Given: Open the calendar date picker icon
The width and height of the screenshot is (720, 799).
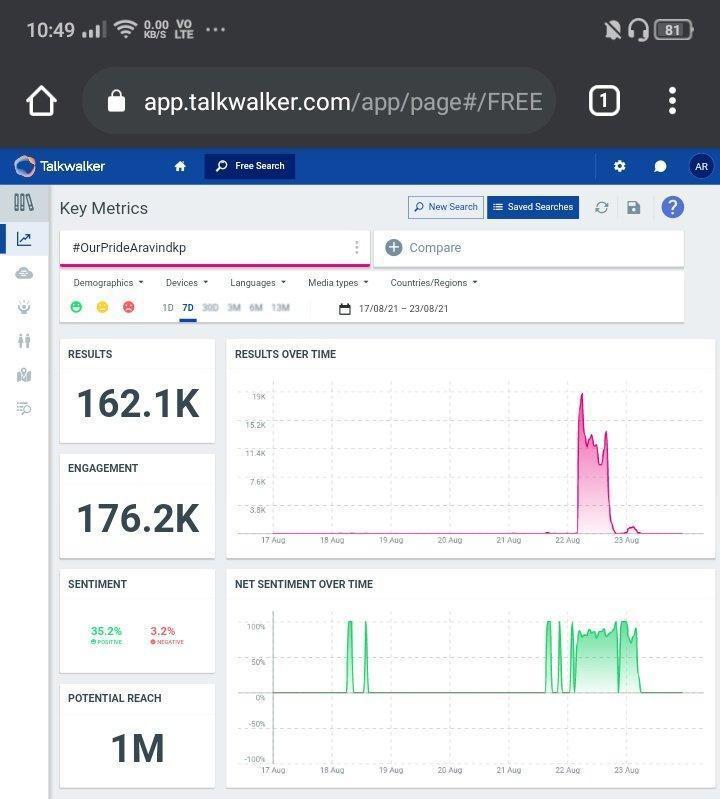Looking at the screenshot, I should tap(344, 309).
